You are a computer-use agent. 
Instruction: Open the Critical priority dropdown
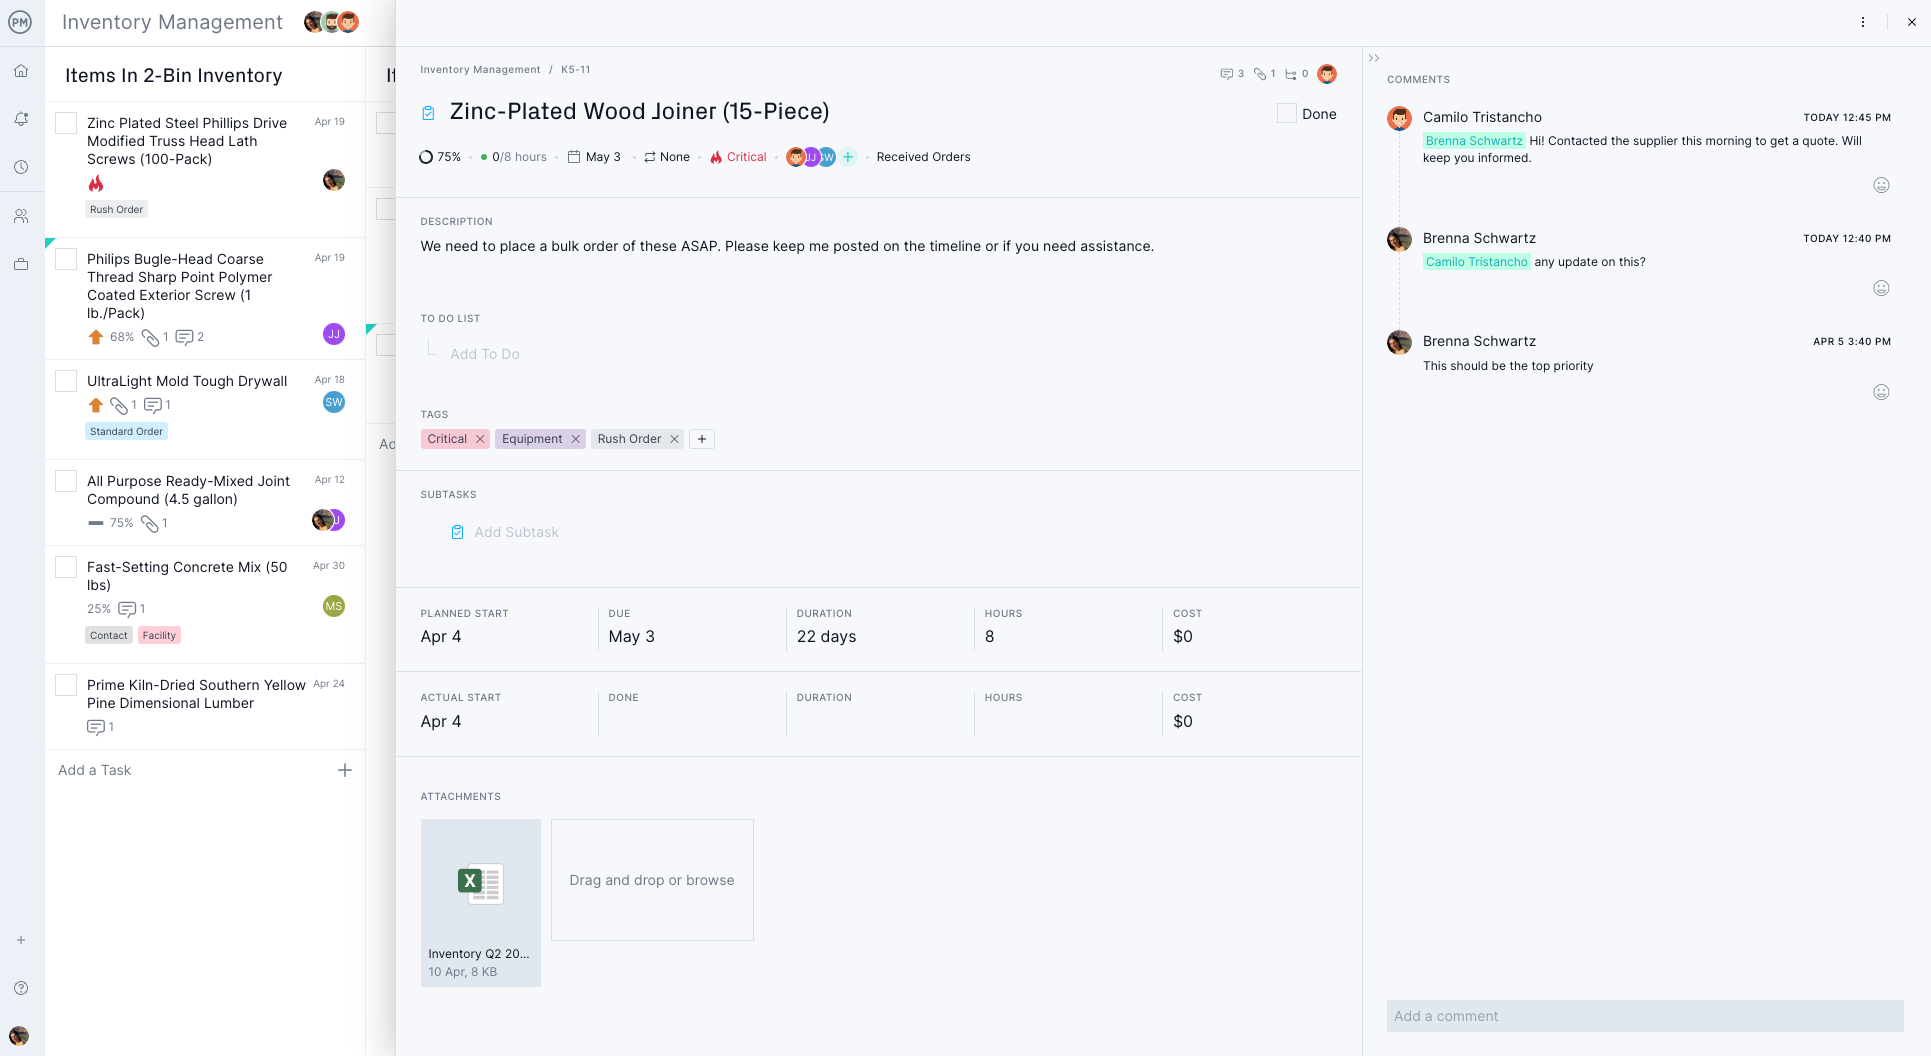pos(738,157)
